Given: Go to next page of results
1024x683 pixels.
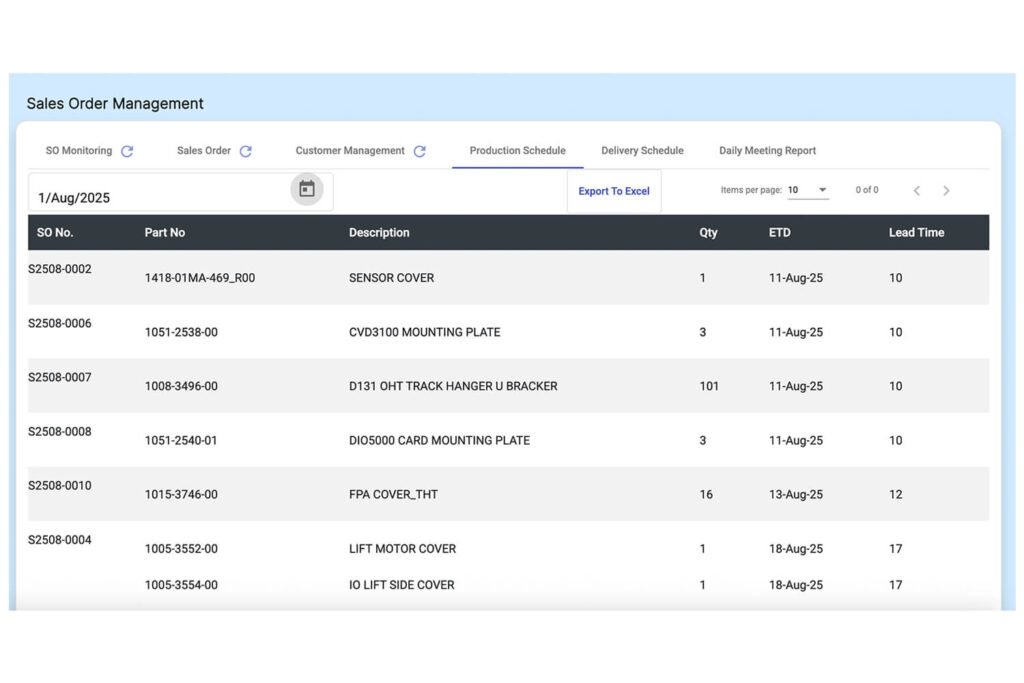Looking at the screenshot, I should click(x=946, y=190).
